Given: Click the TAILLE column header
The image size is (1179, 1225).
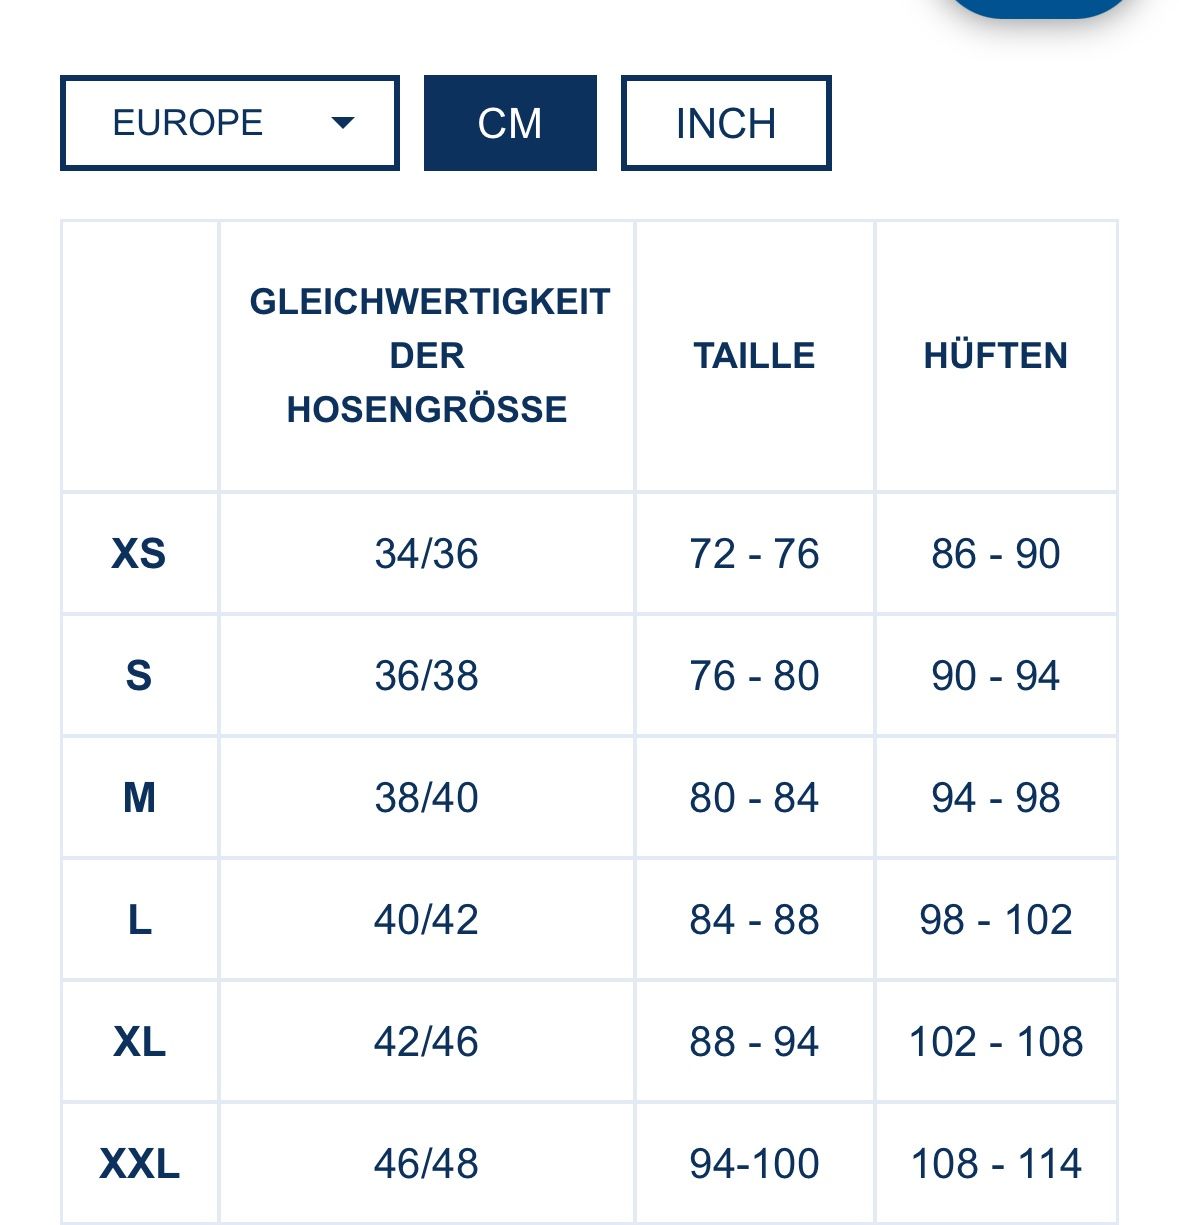Looking at the screenshot, I should point(755,356).
